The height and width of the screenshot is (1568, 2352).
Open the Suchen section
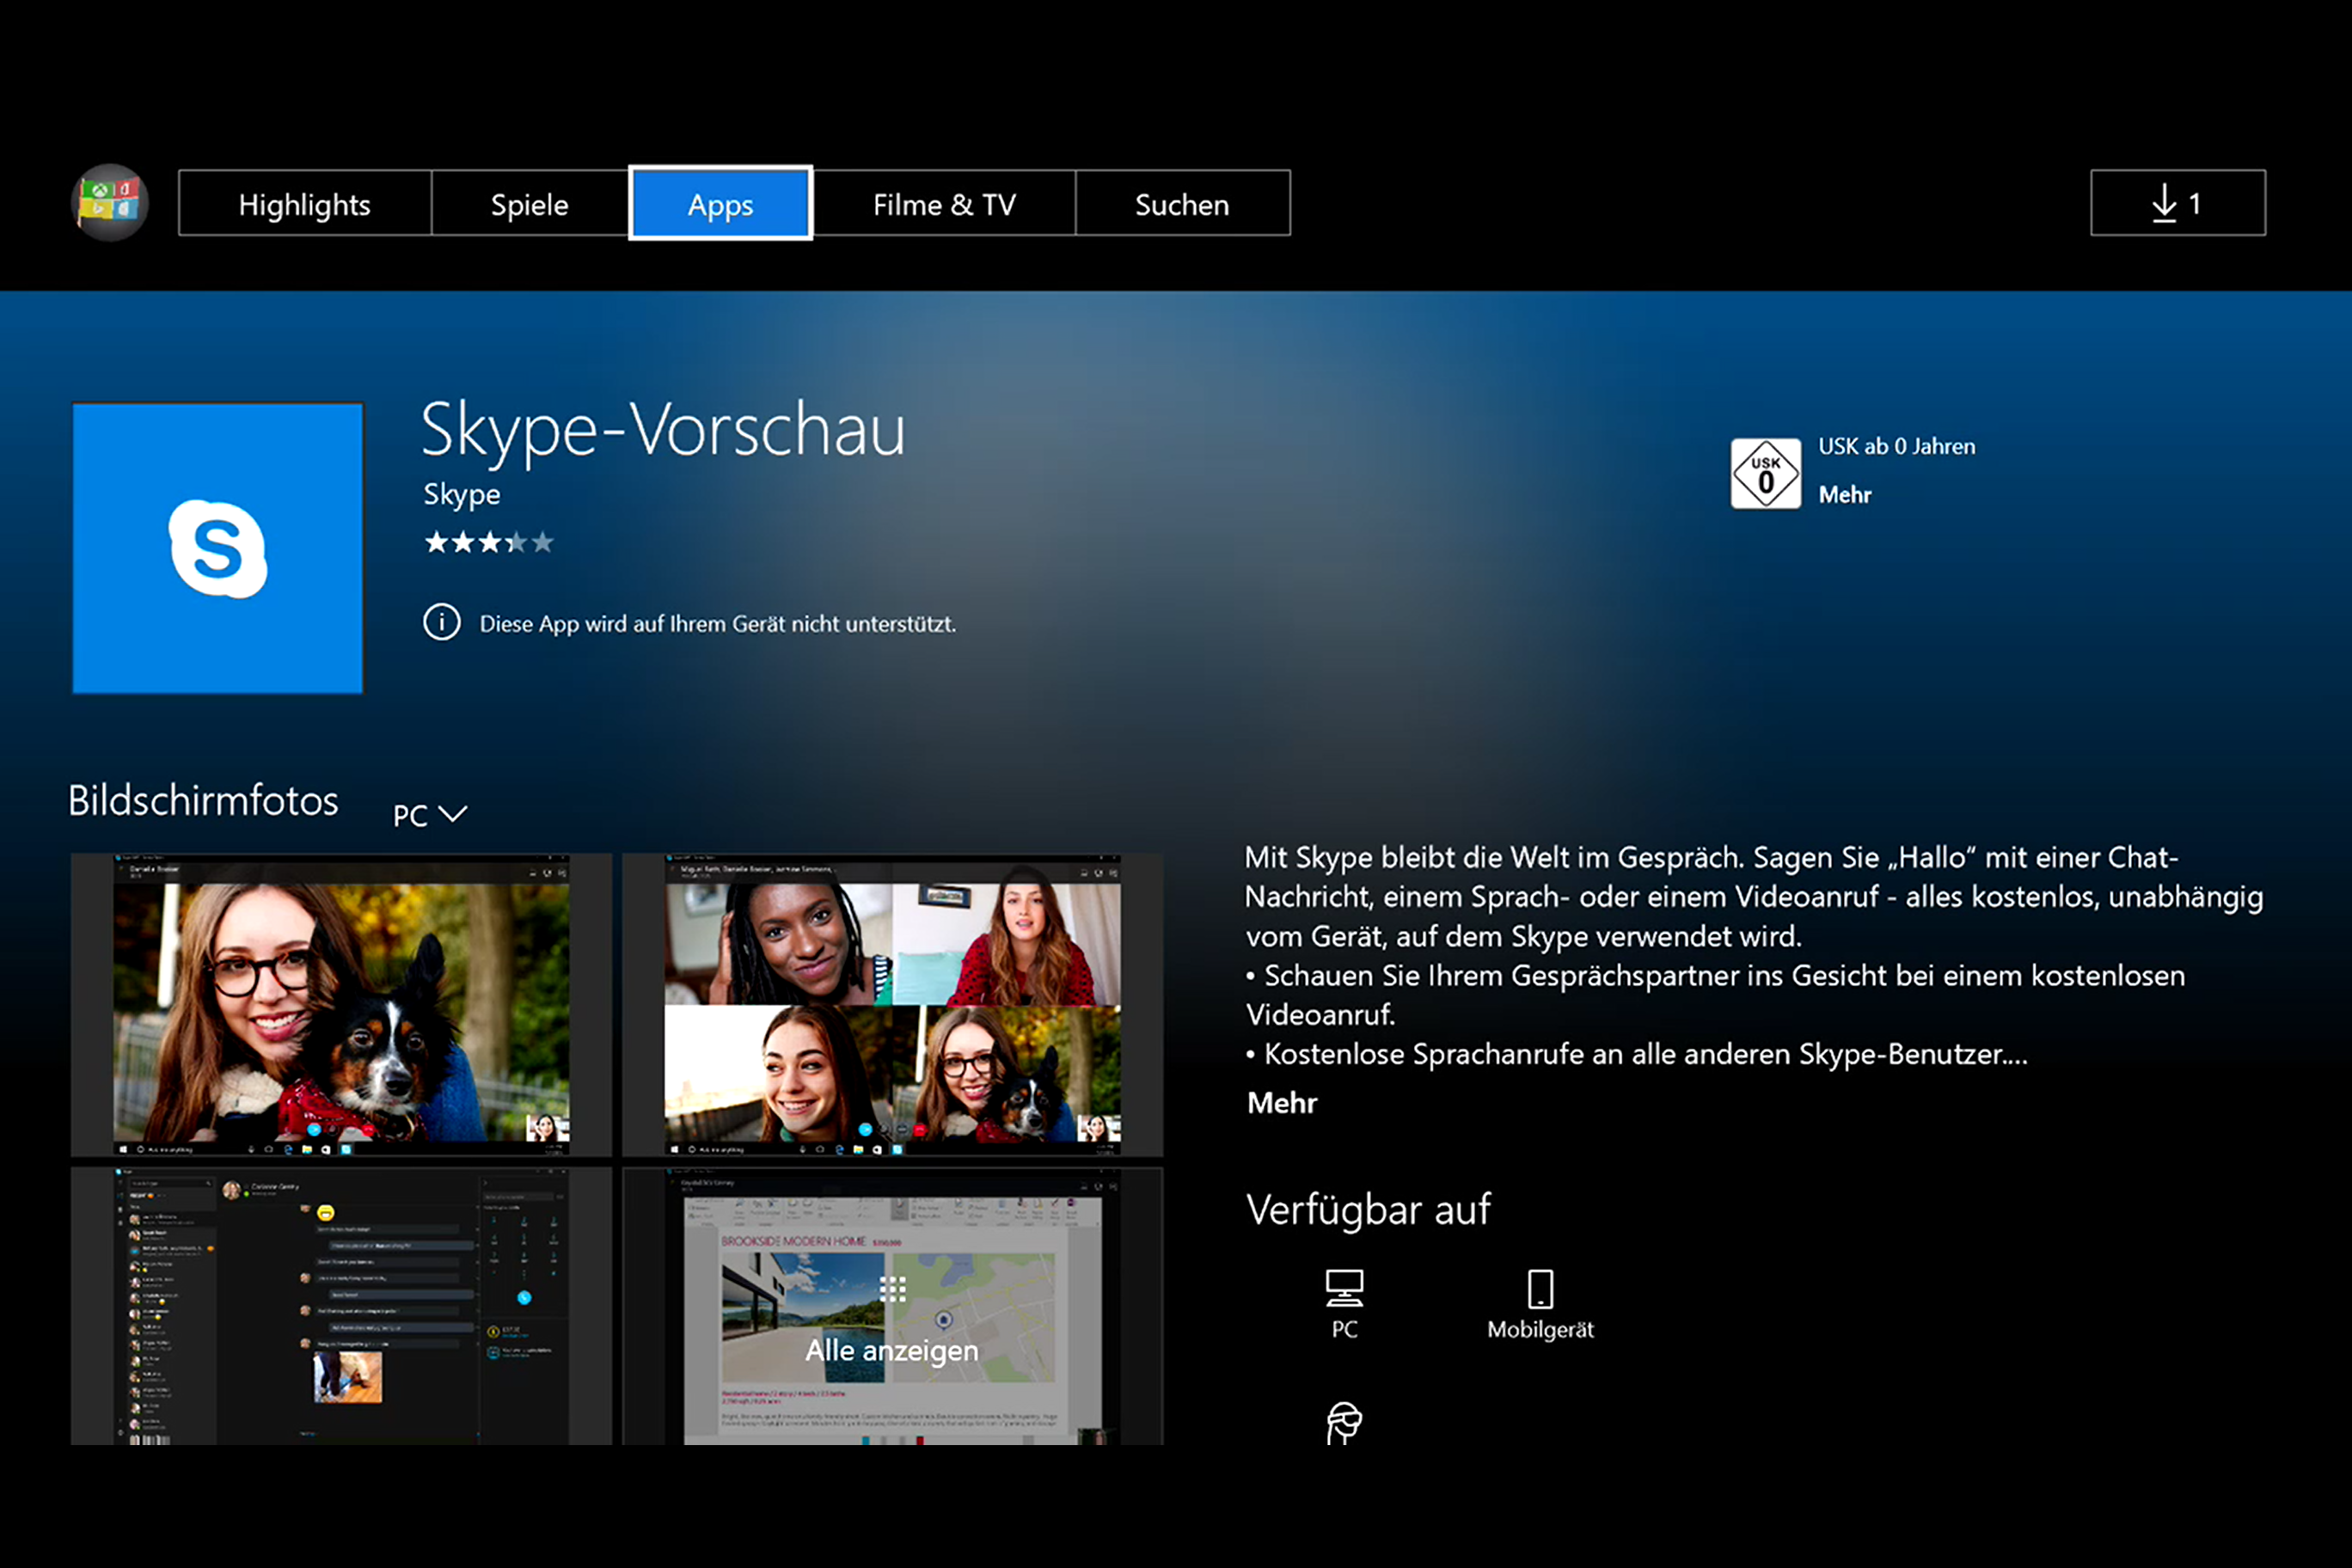[1181, 203]
